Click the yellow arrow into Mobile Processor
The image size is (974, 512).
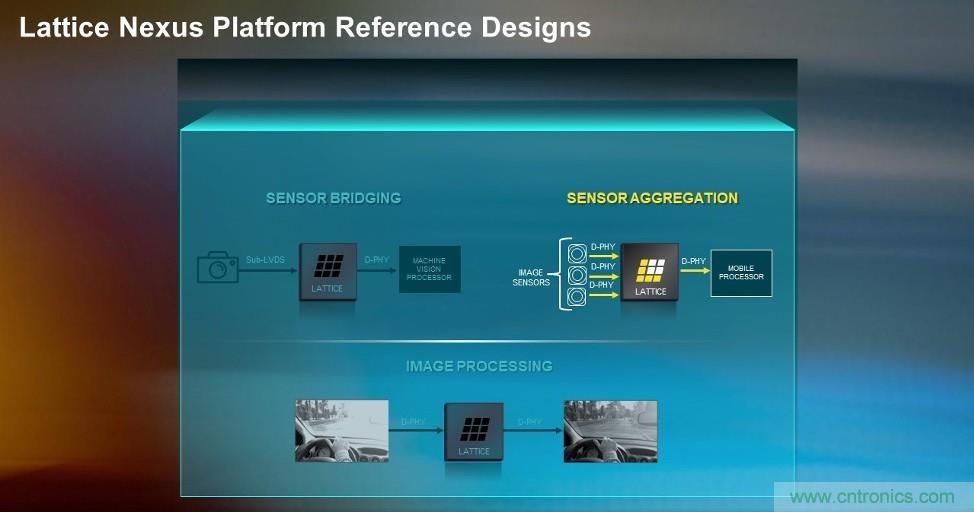694,272
